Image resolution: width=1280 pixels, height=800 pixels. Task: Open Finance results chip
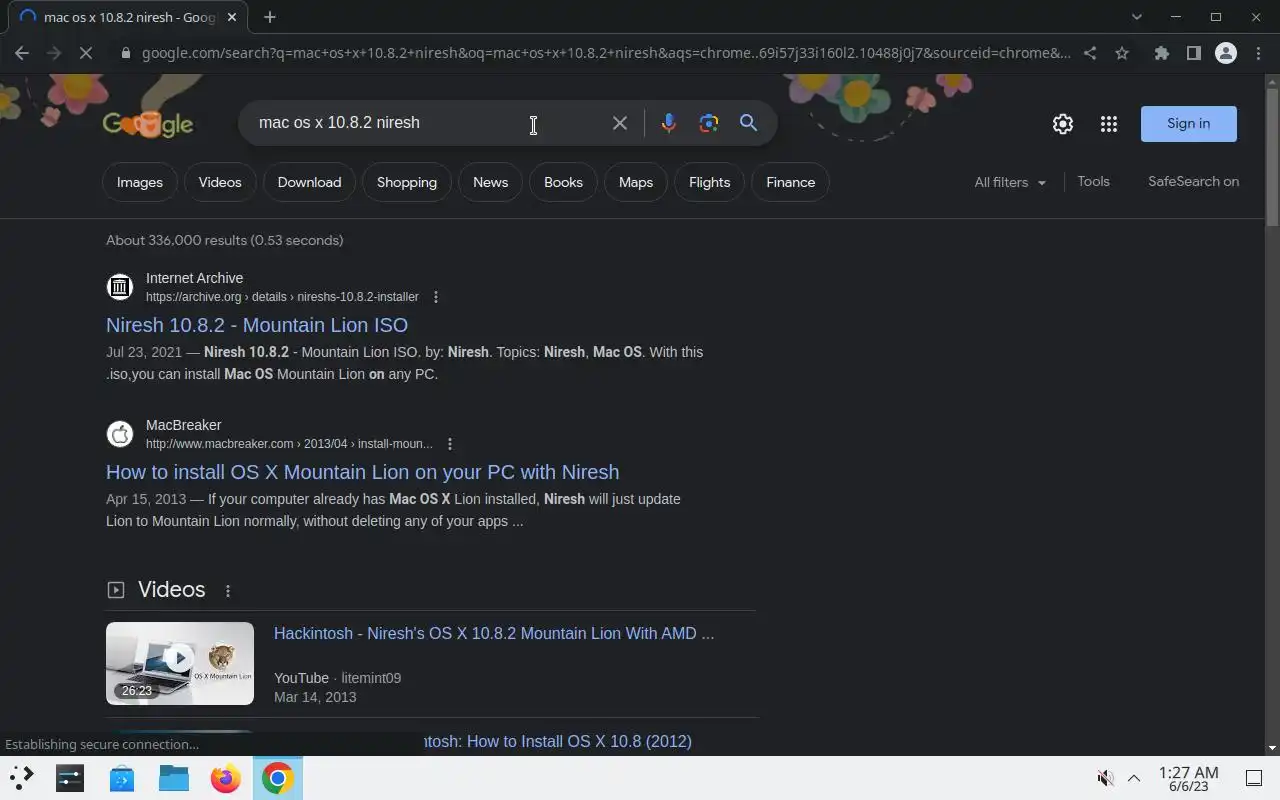(790, 182)
